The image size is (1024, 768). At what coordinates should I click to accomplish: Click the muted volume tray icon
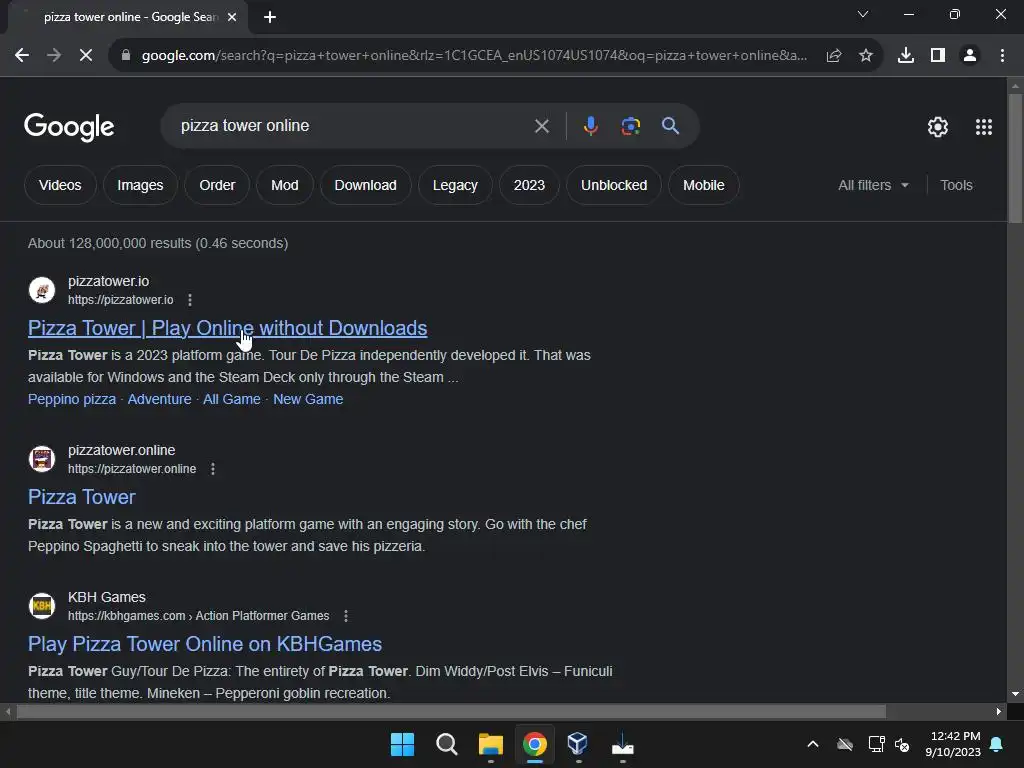903,744
